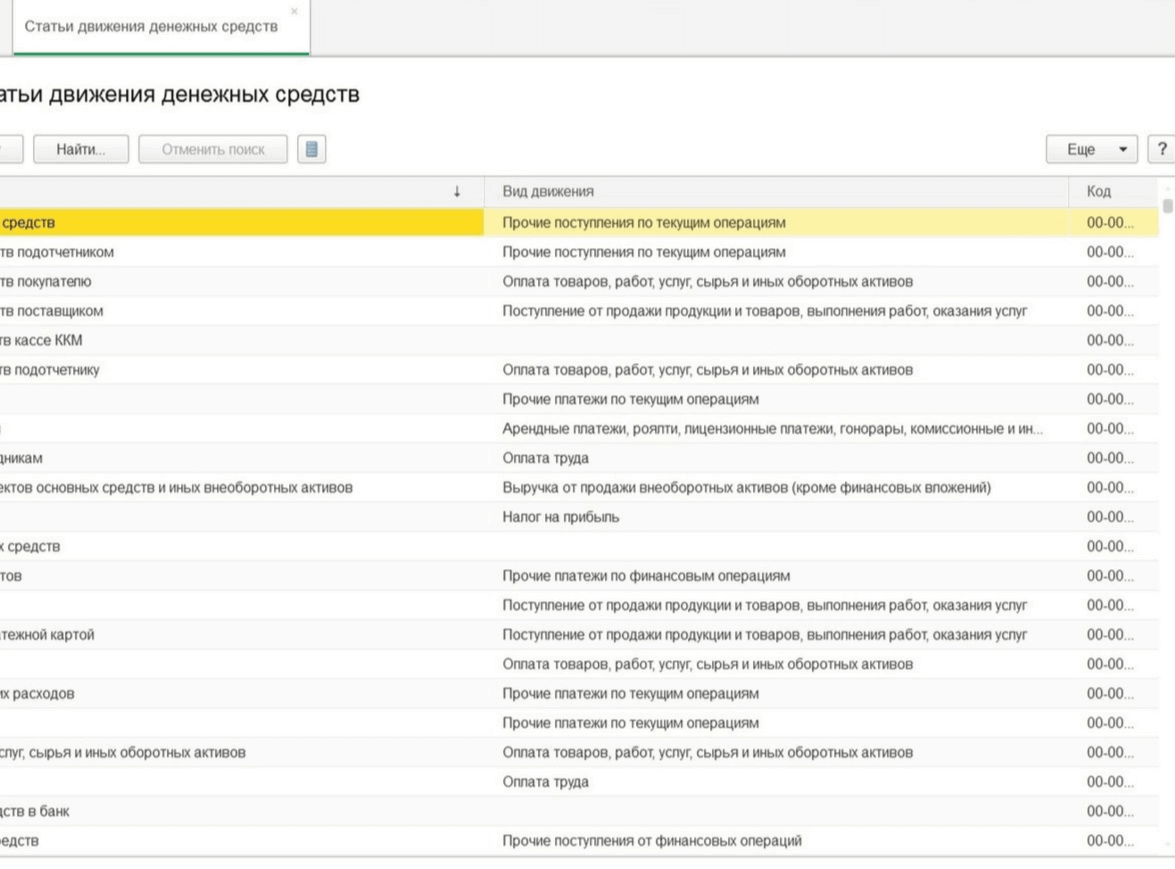
Task: Click the list view mode icon
Action: 311,150
